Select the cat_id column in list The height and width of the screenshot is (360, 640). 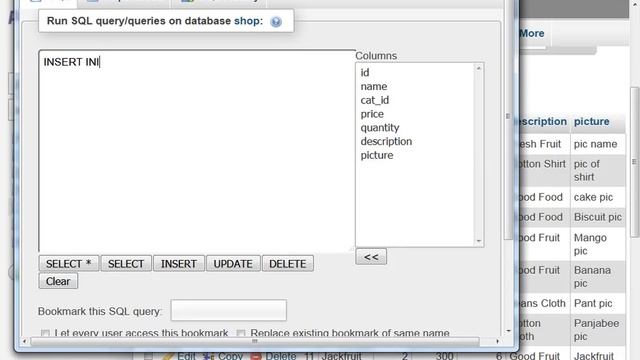coord(375,100)
